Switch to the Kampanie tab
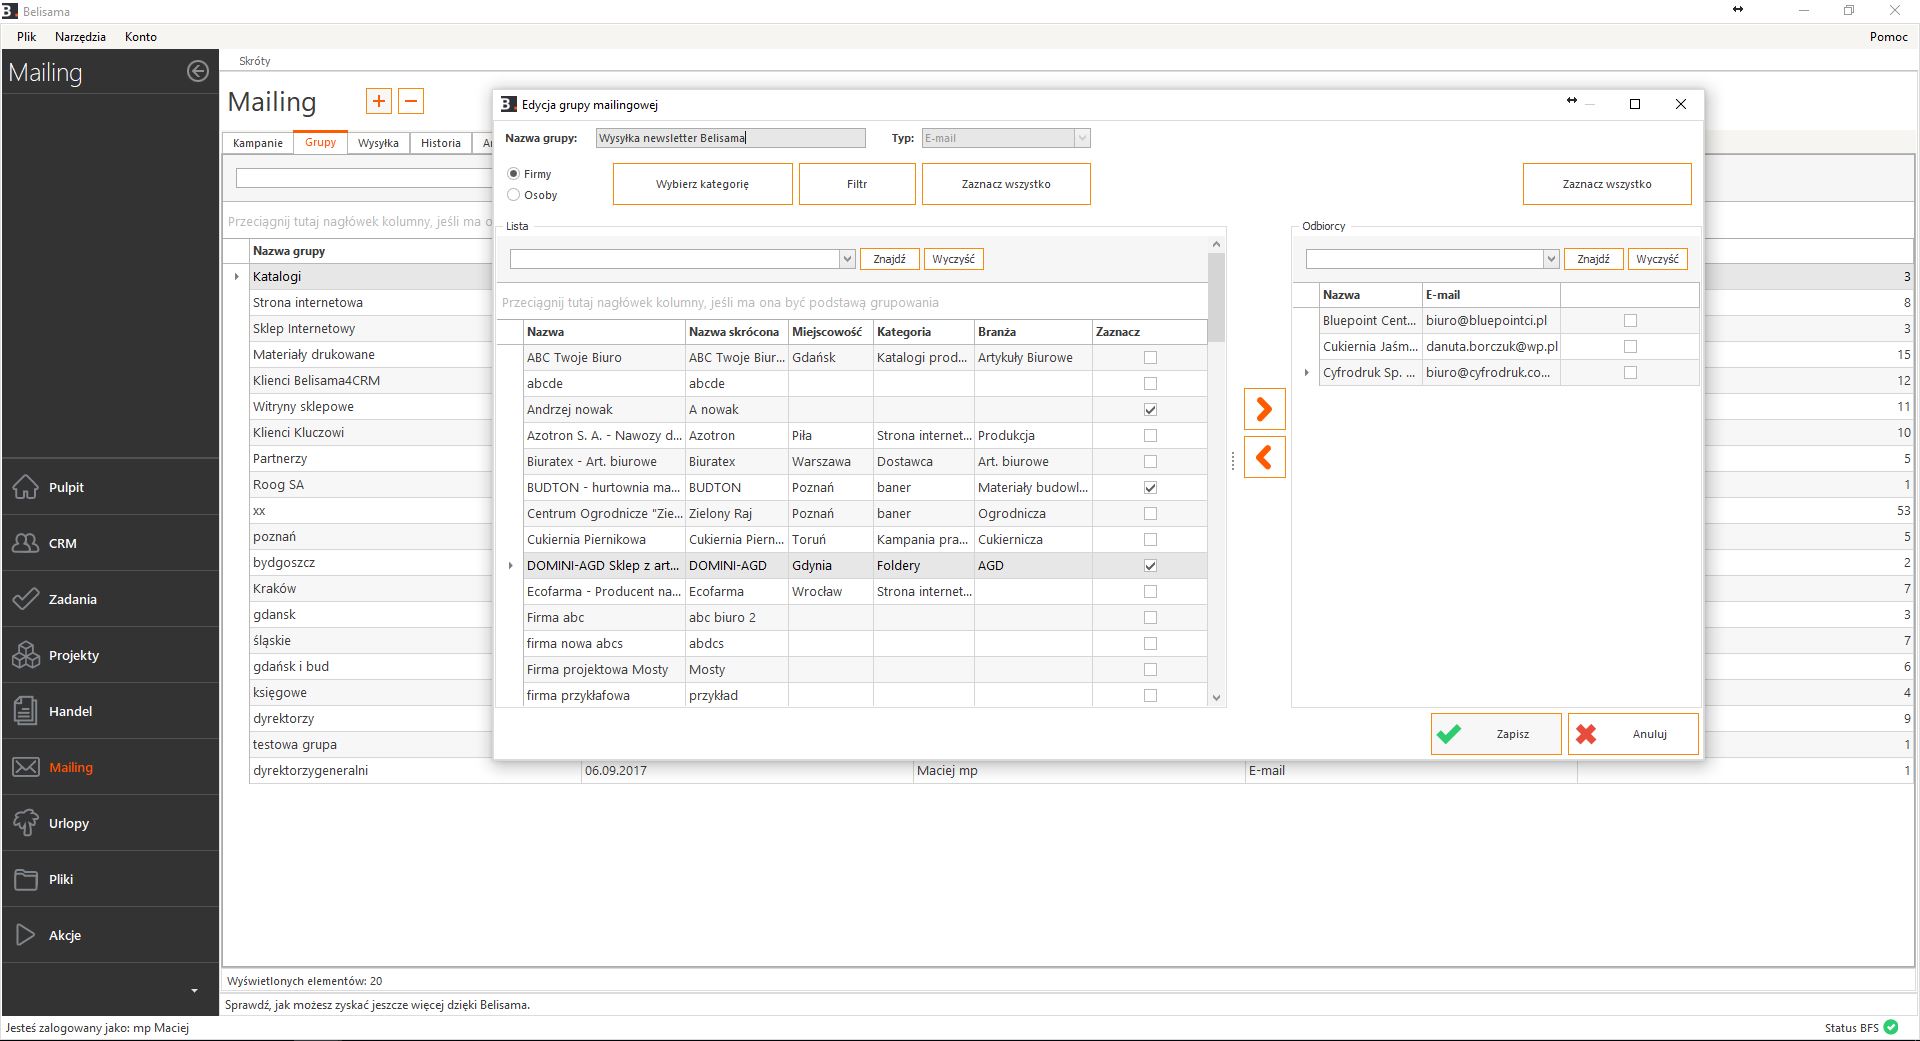This screenshot has height=1041, width=1920. coord(258,143)
